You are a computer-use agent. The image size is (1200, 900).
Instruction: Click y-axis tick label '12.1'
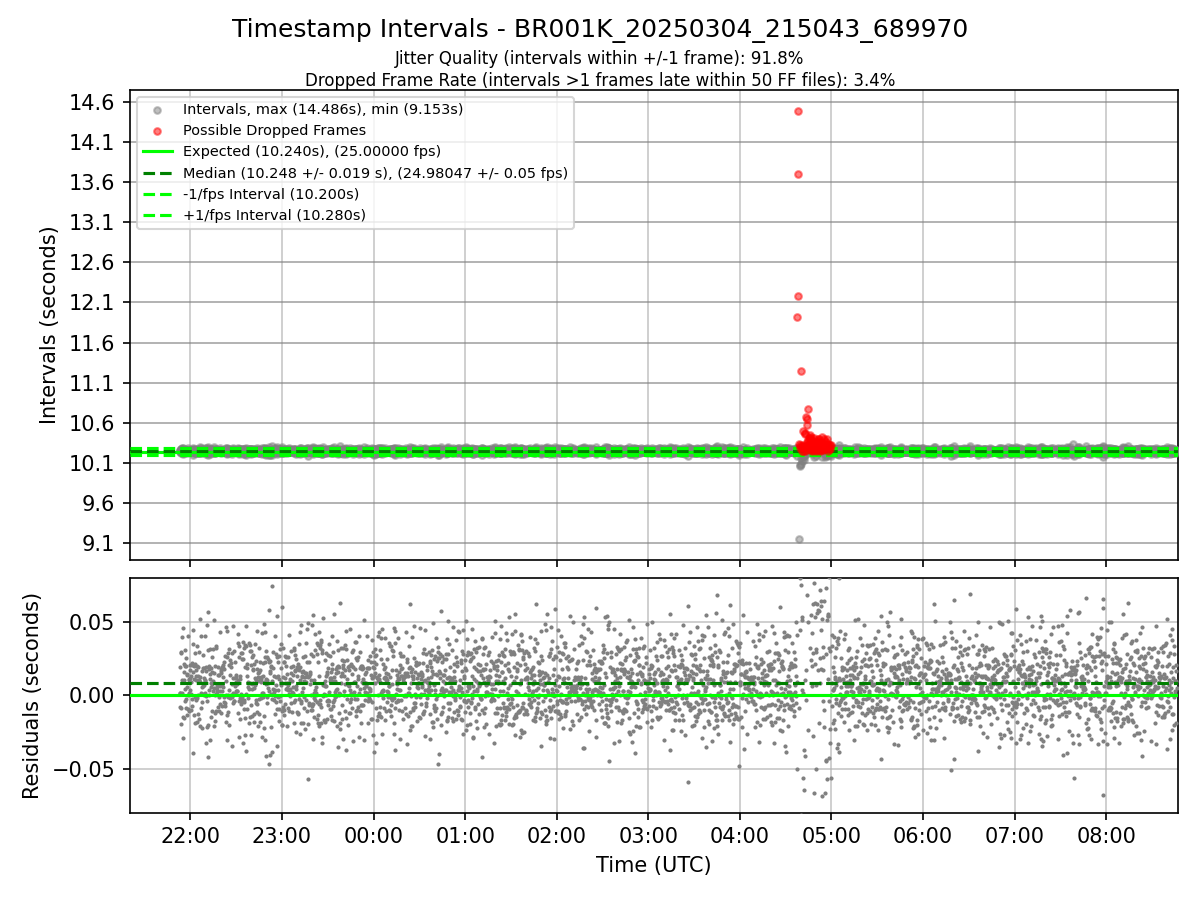[93, 302]
